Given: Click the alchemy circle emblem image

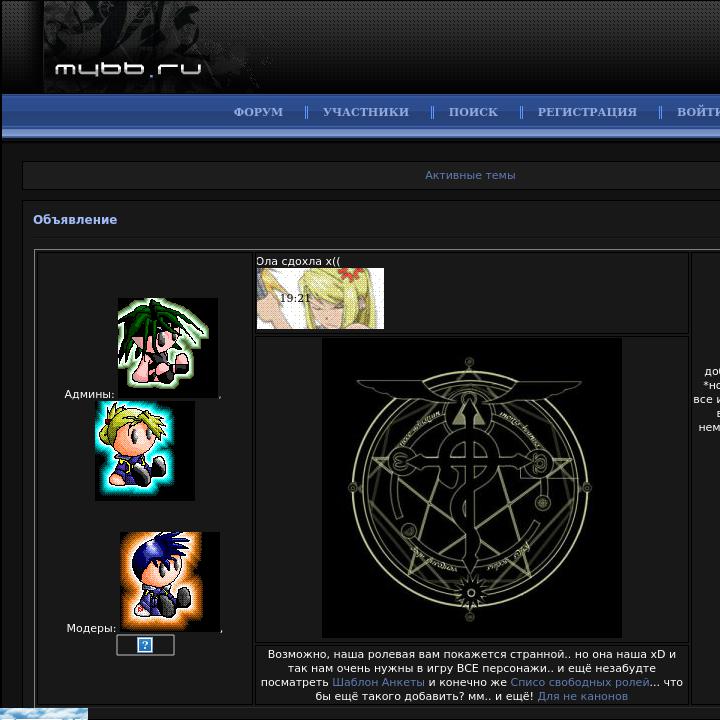Looking at the screenshot, I should point(472,488).
